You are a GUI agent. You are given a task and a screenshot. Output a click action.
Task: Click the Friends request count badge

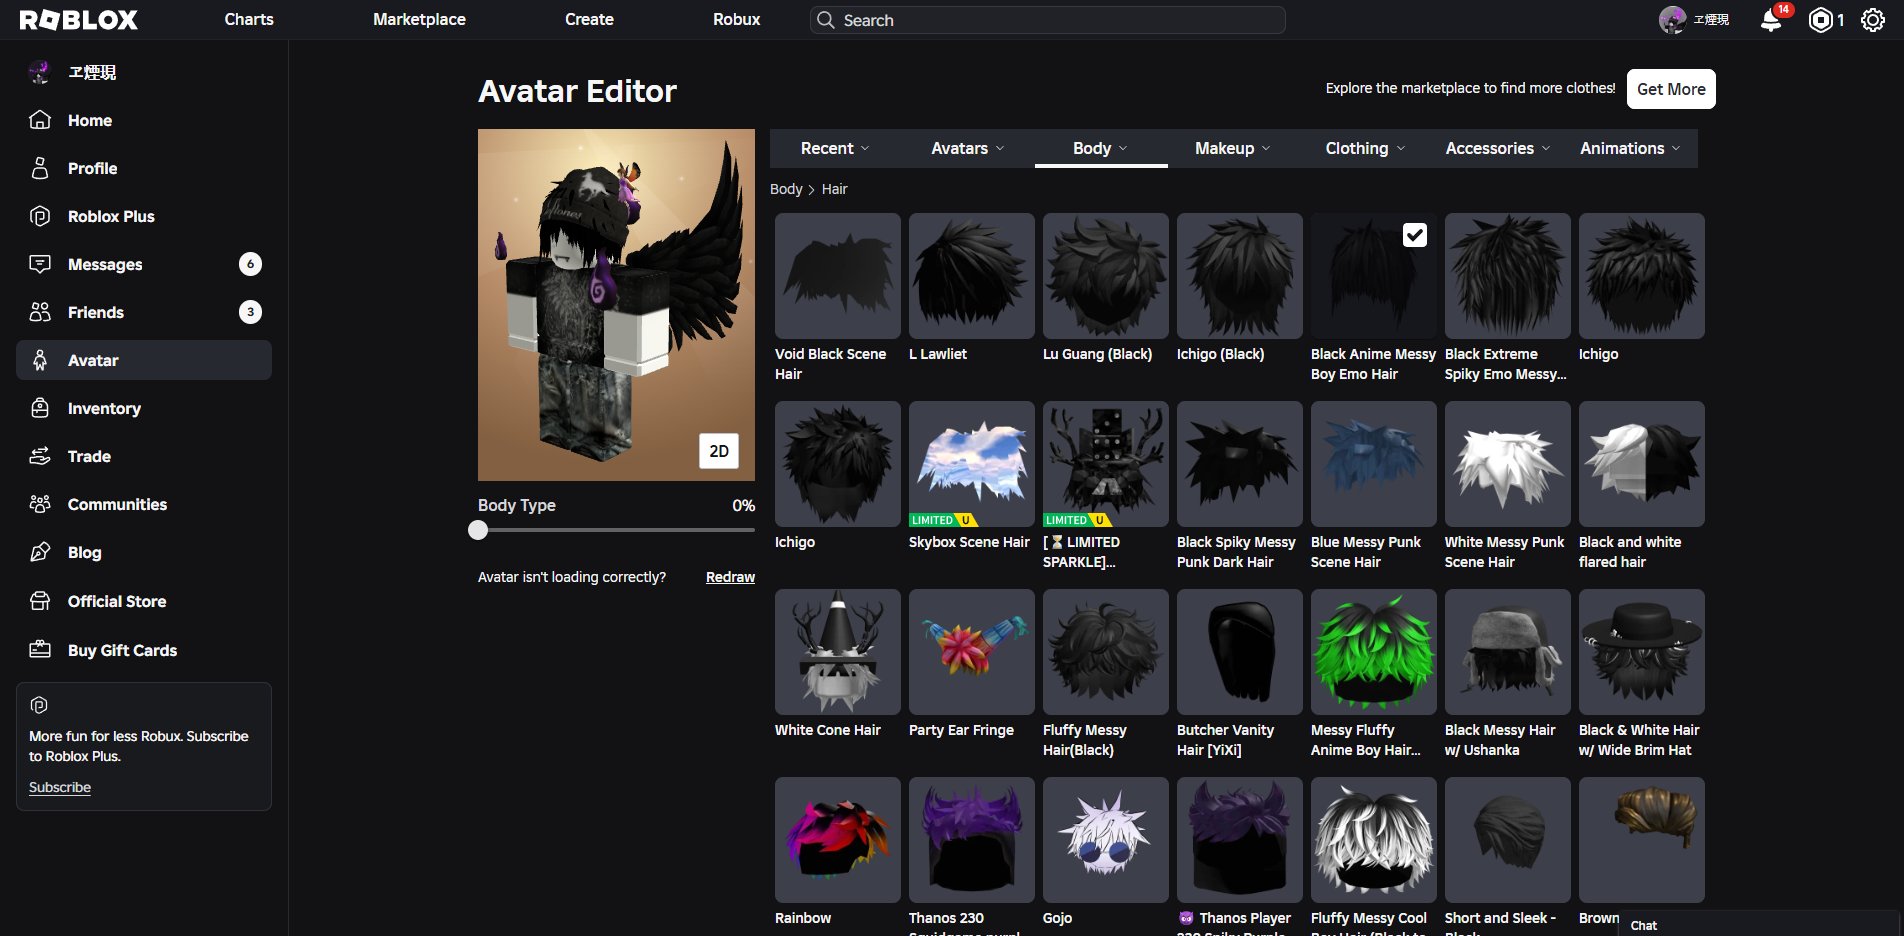pyautogui.click(x=250, y=312)
